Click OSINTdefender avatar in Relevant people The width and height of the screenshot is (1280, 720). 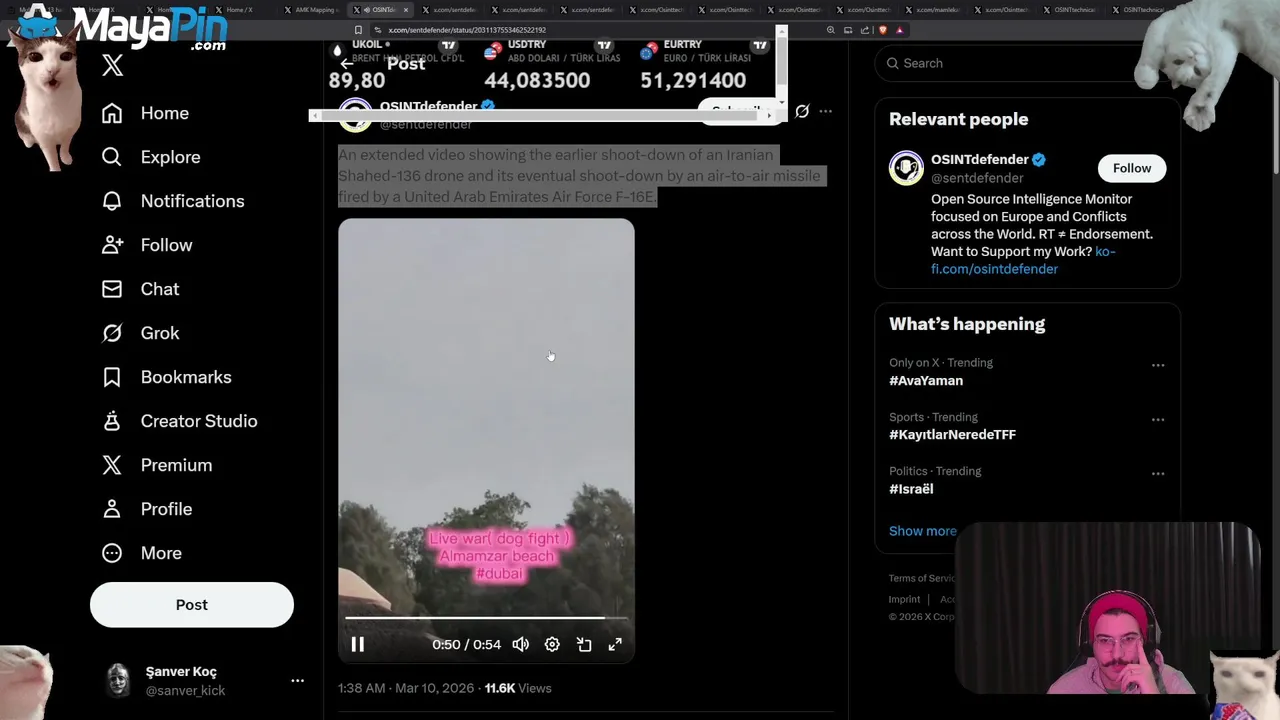(906, 168)
